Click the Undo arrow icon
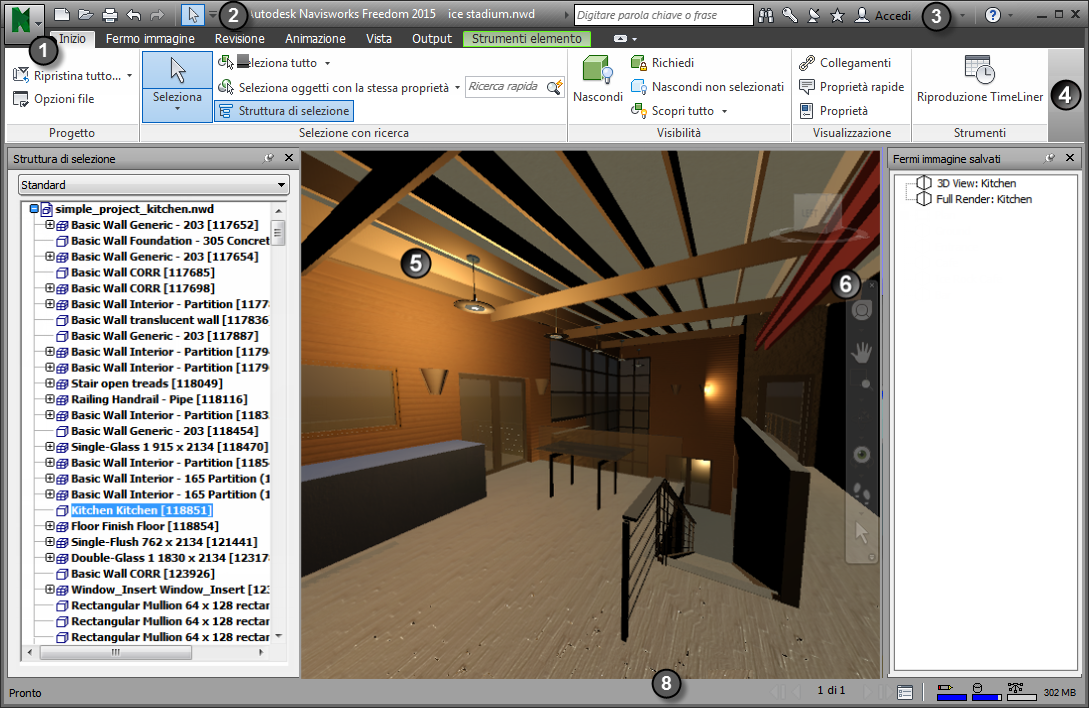Screen dimensions: 1089x708 tap(134, 15)
